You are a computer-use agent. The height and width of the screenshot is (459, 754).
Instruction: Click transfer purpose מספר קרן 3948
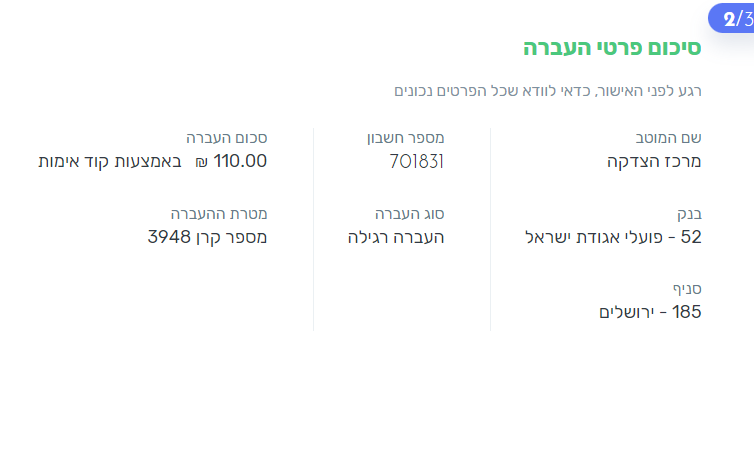(x=207, y=237)
